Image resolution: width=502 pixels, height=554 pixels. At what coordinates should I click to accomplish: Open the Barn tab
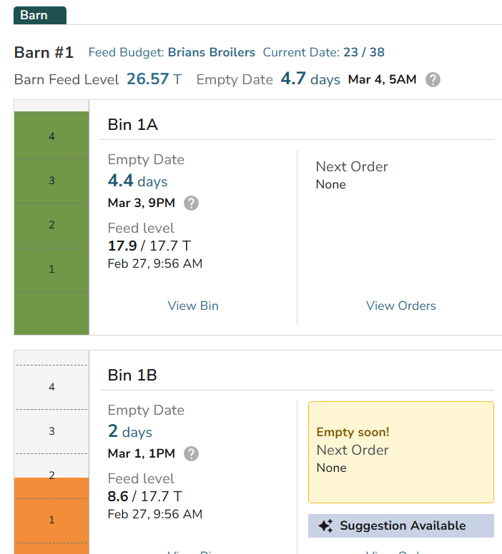pyautogui.click(x=40, y=15)
